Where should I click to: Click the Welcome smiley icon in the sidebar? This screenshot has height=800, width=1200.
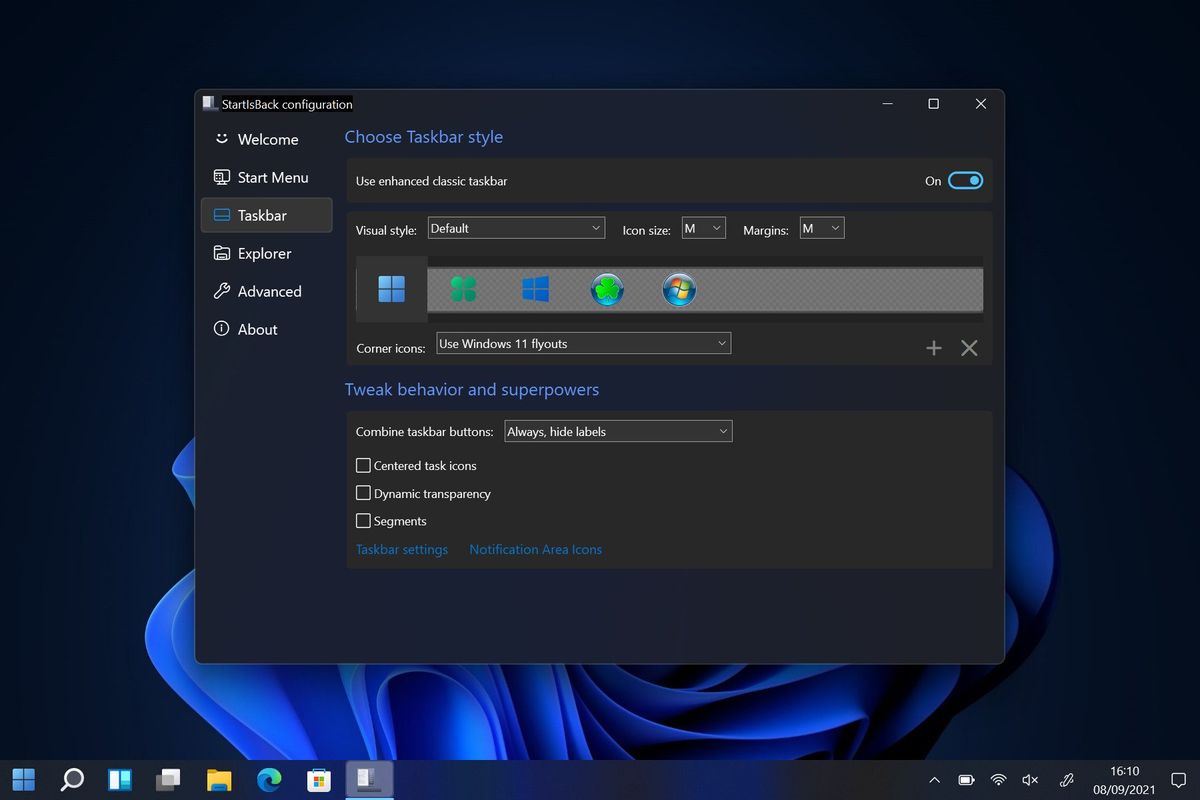point(221,139)
